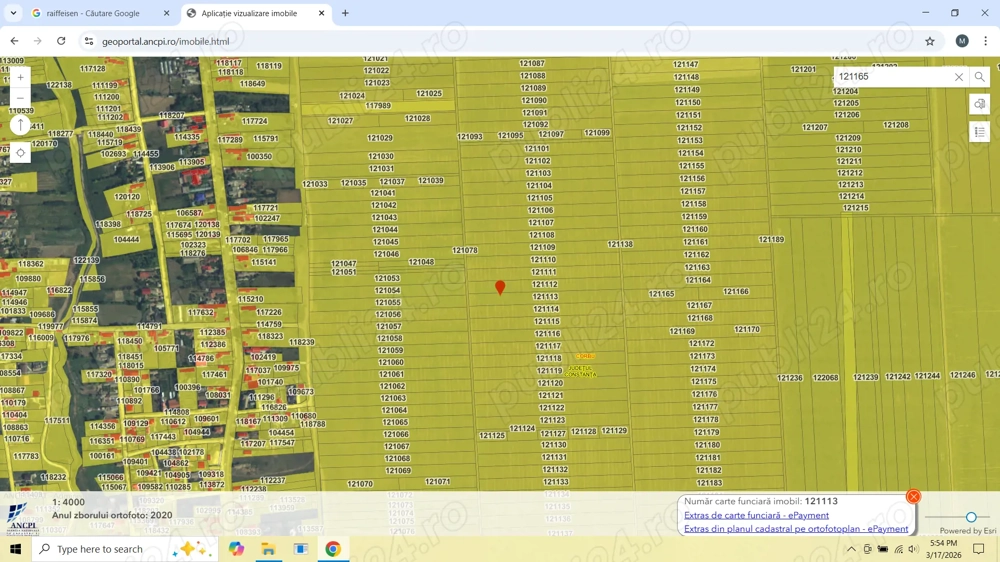Image resolution: width=1000 pixels, height=562 pixels.
Task: Clear the 121165 search text
Action: [x=958, y=77]
